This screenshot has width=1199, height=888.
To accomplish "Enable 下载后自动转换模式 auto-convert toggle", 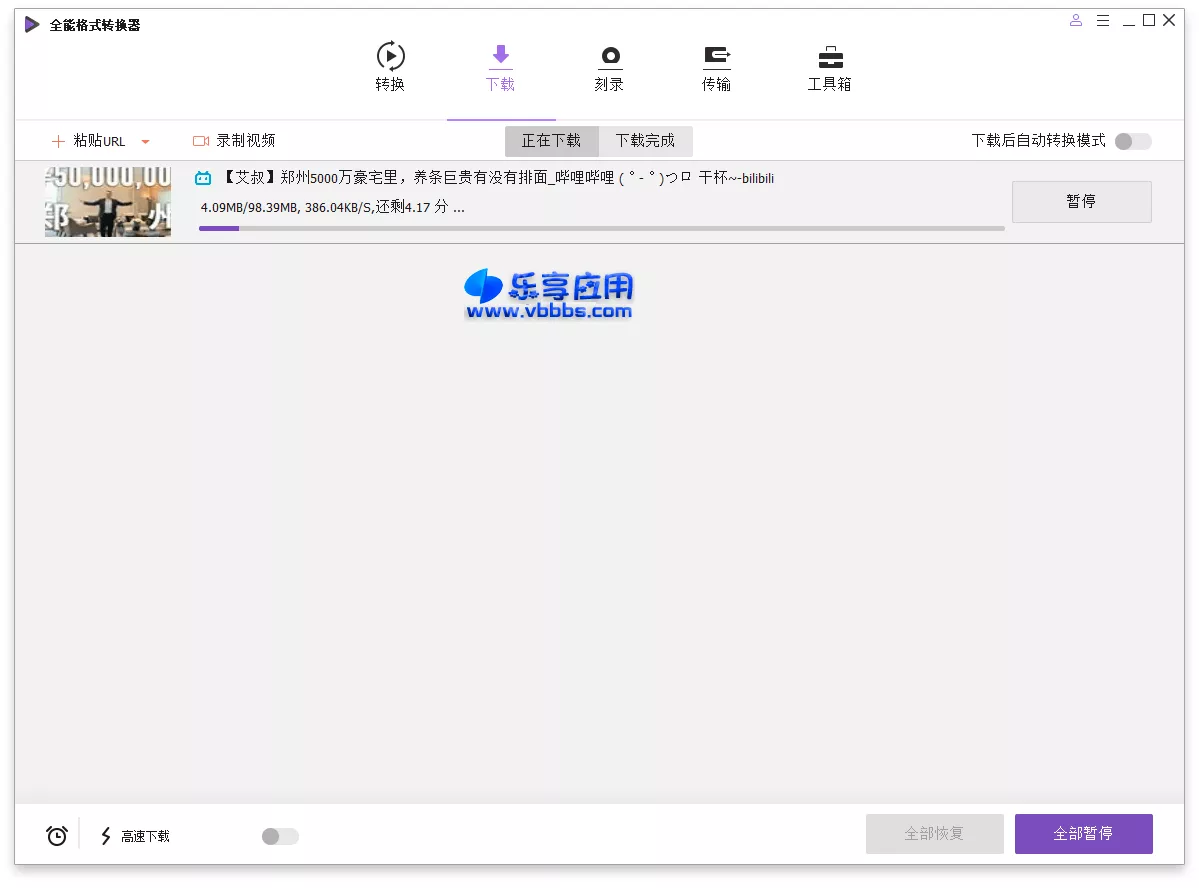I will point(1131,142).
